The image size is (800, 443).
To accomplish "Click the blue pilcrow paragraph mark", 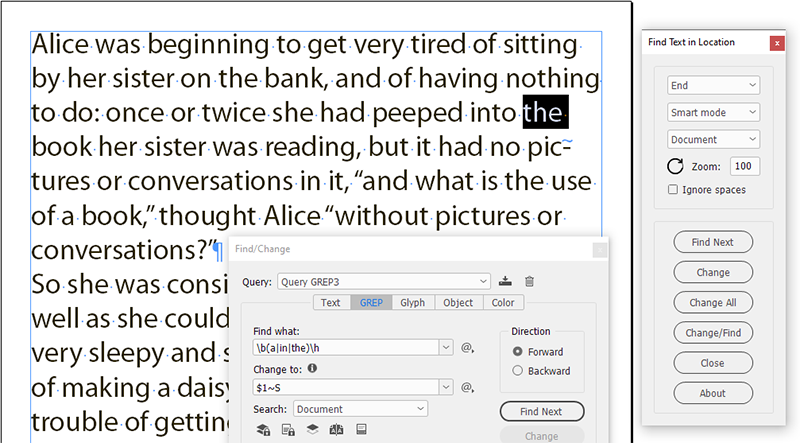I will (218, 251).
